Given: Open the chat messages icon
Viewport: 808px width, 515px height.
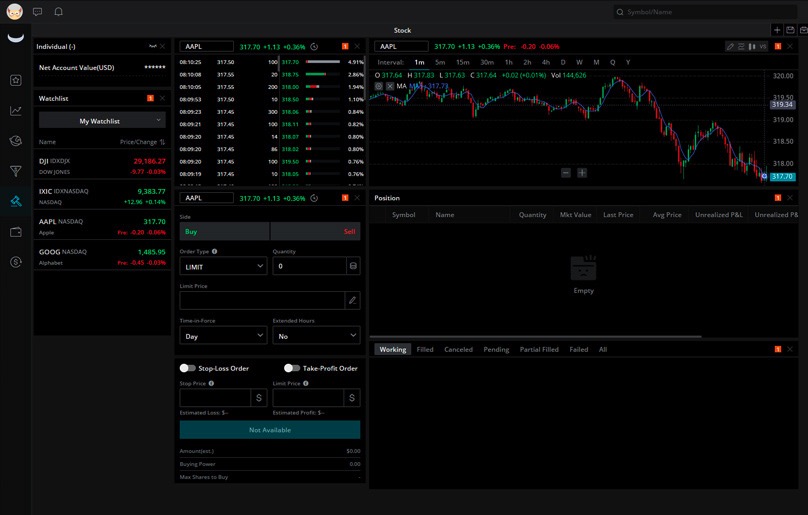Looking at the screenshot, I should 37,12.
